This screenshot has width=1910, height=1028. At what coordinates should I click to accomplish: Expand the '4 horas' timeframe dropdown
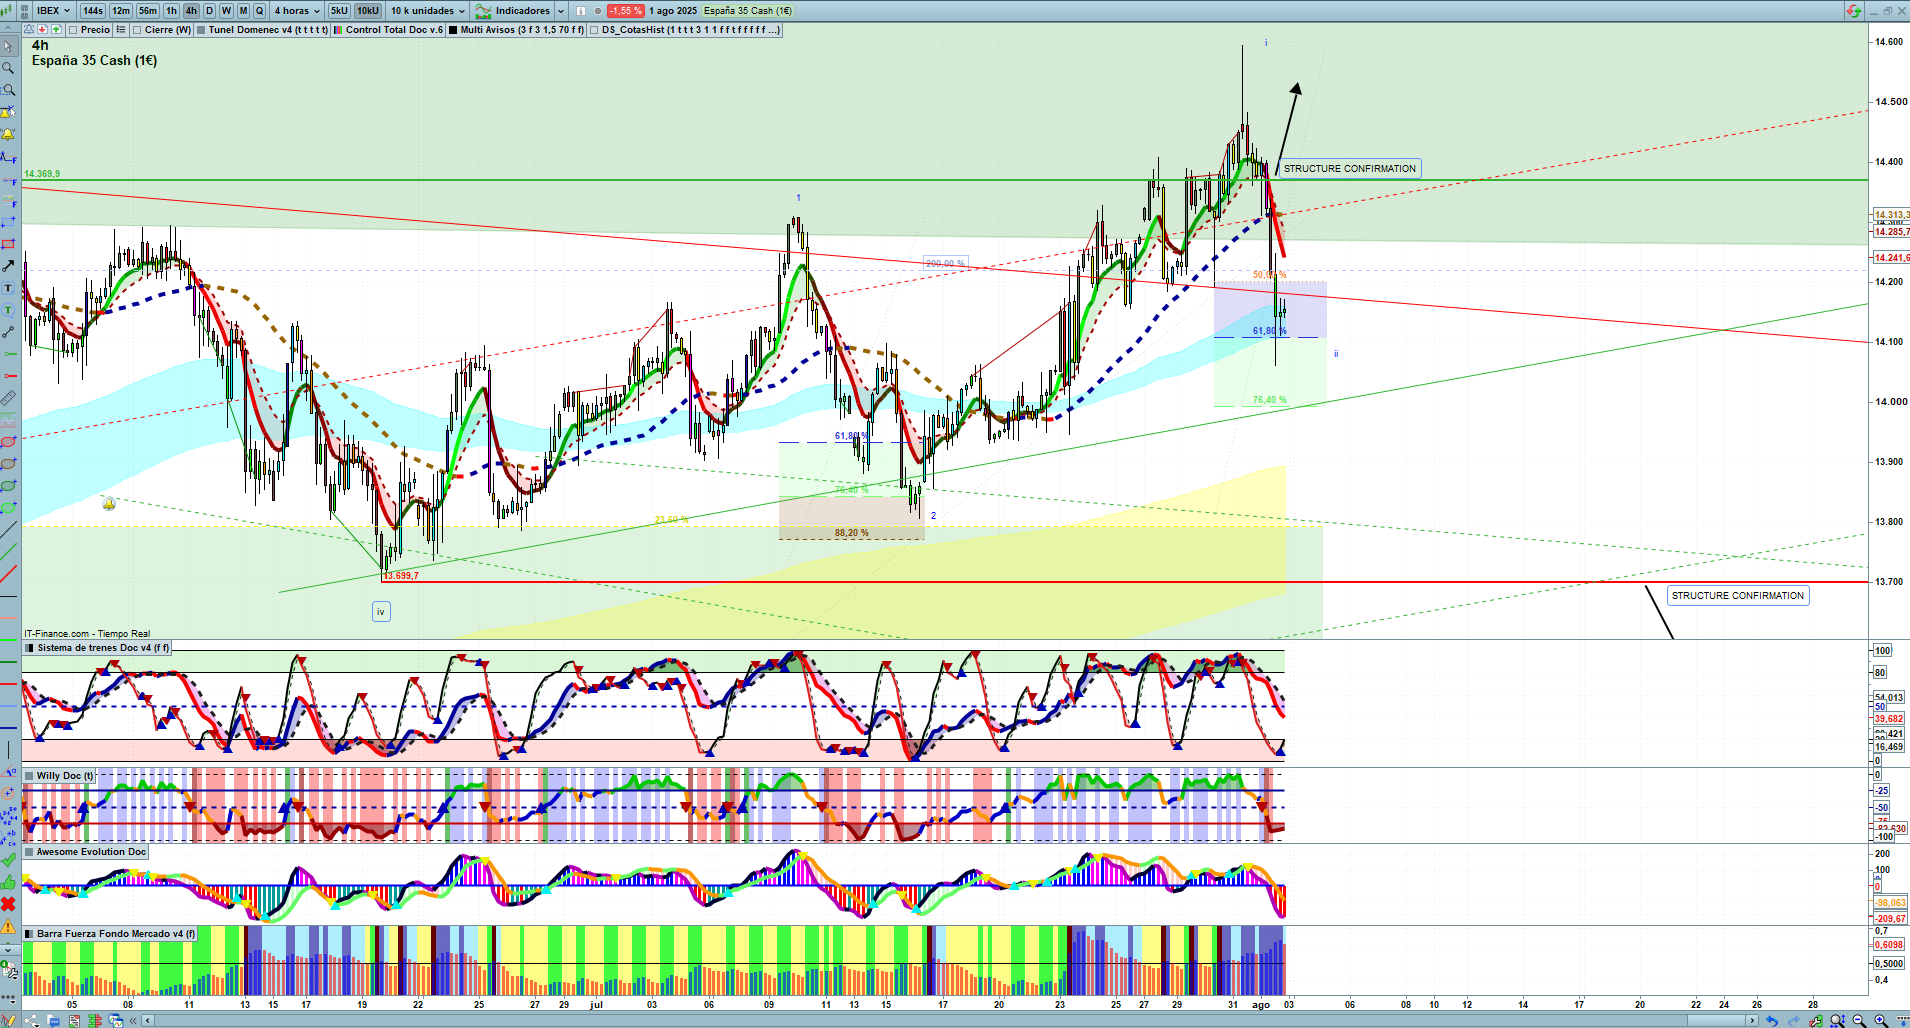click(x=297, y=11)
